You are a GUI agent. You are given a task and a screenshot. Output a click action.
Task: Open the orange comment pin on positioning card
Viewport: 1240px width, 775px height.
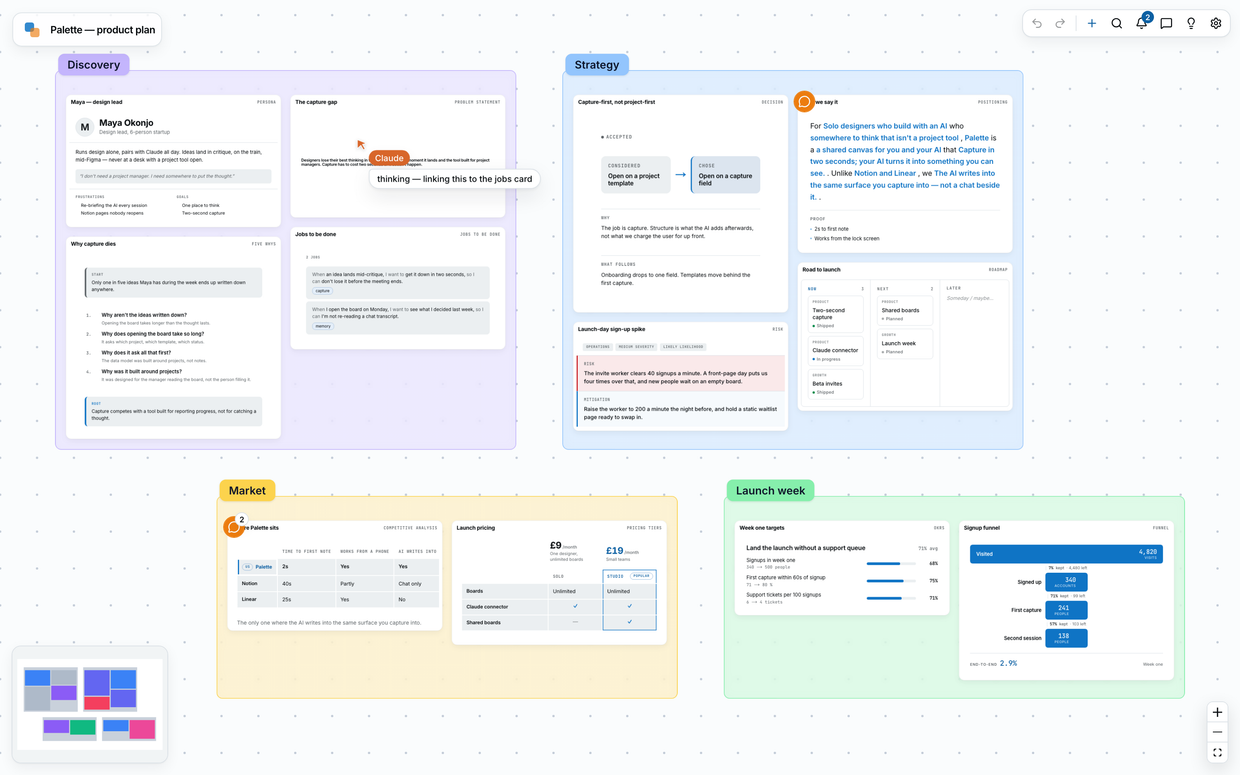[x=804, y=102]
